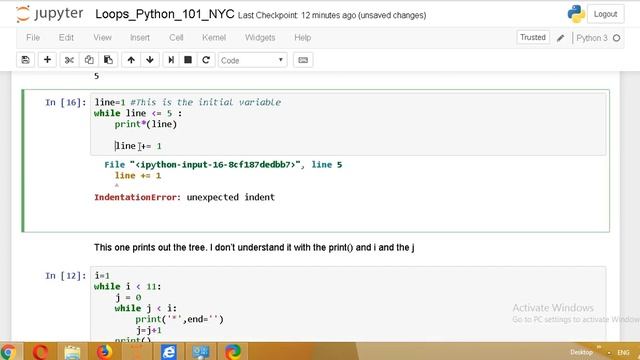Viewport: 640px width, 360px height.
Task: Open Opera from the taskbar
Action: tap(40, 351)
